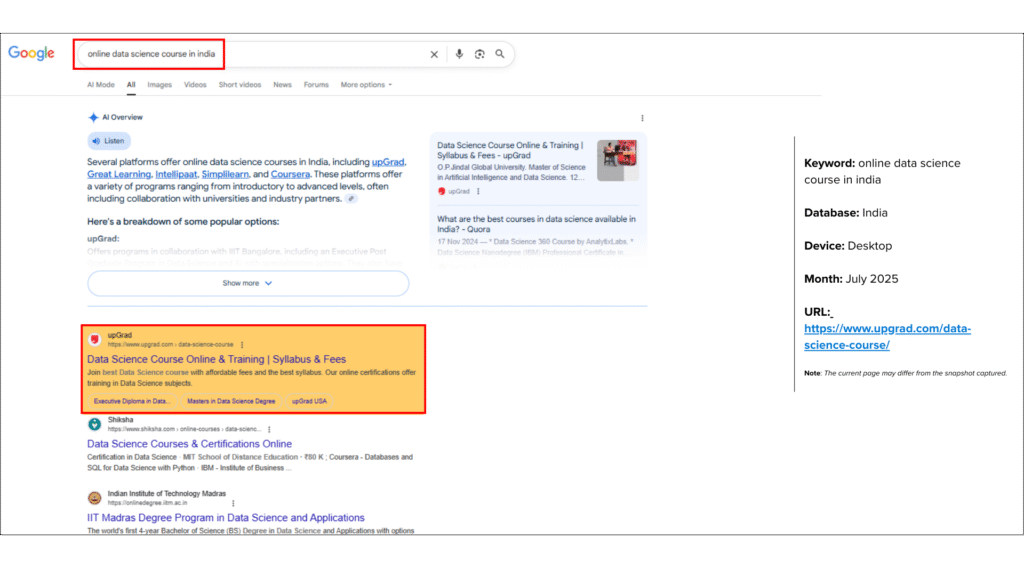Click the three dots beside upGrad result URL

coord(242,344)
